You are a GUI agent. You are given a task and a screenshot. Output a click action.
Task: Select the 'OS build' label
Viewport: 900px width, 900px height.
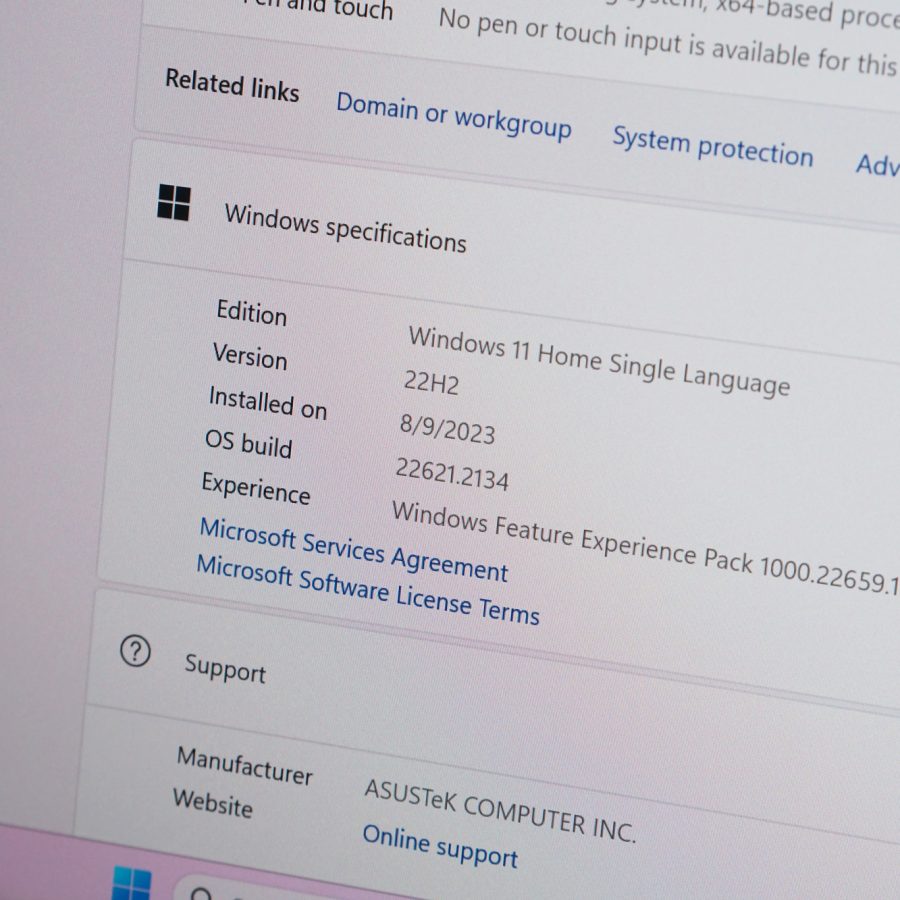coord(248,444)
